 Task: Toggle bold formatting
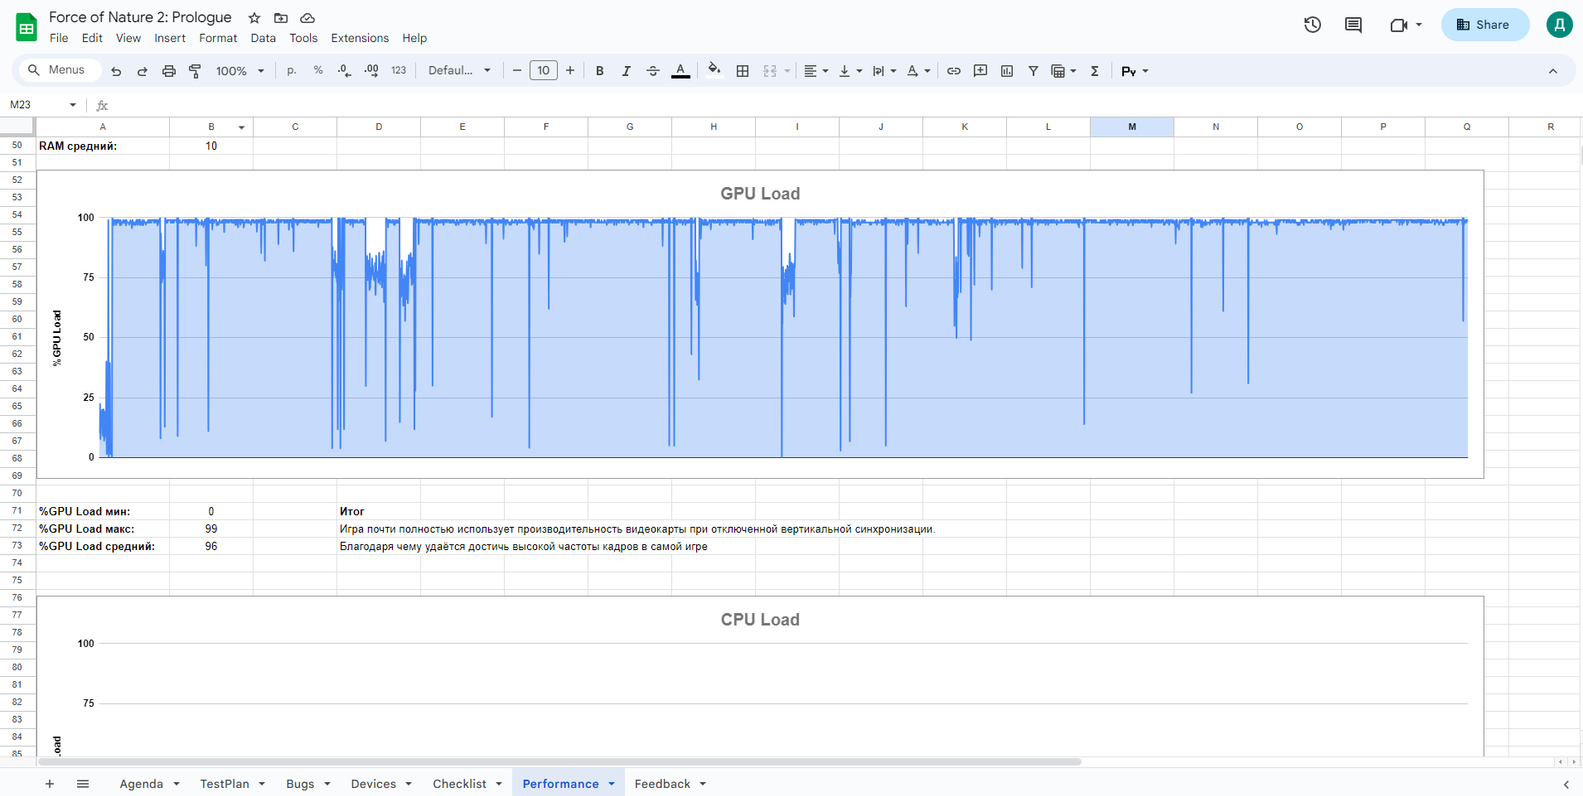[599, 71]
